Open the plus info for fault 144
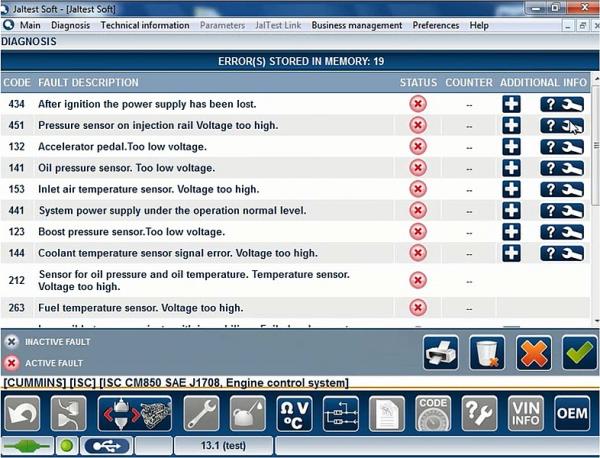The height and width of the screenshot is (458, 600). [511, 253]
